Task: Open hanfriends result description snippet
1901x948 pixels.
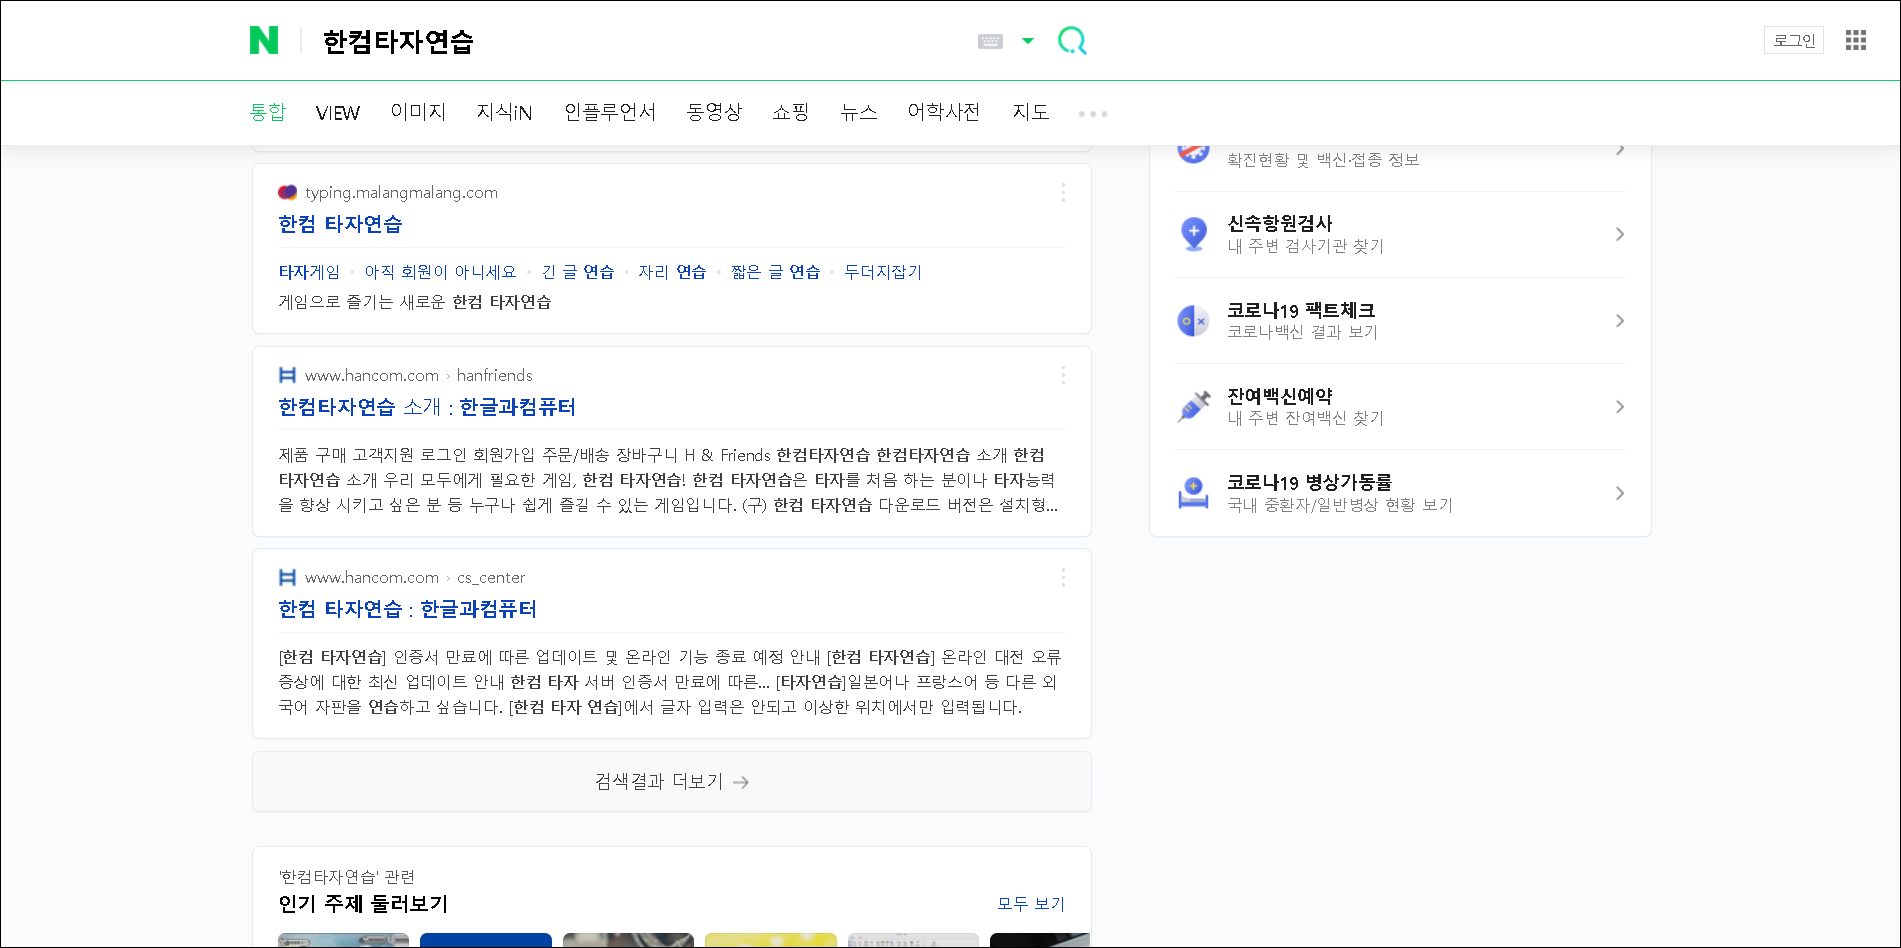Action: click(x=668, y=480)
